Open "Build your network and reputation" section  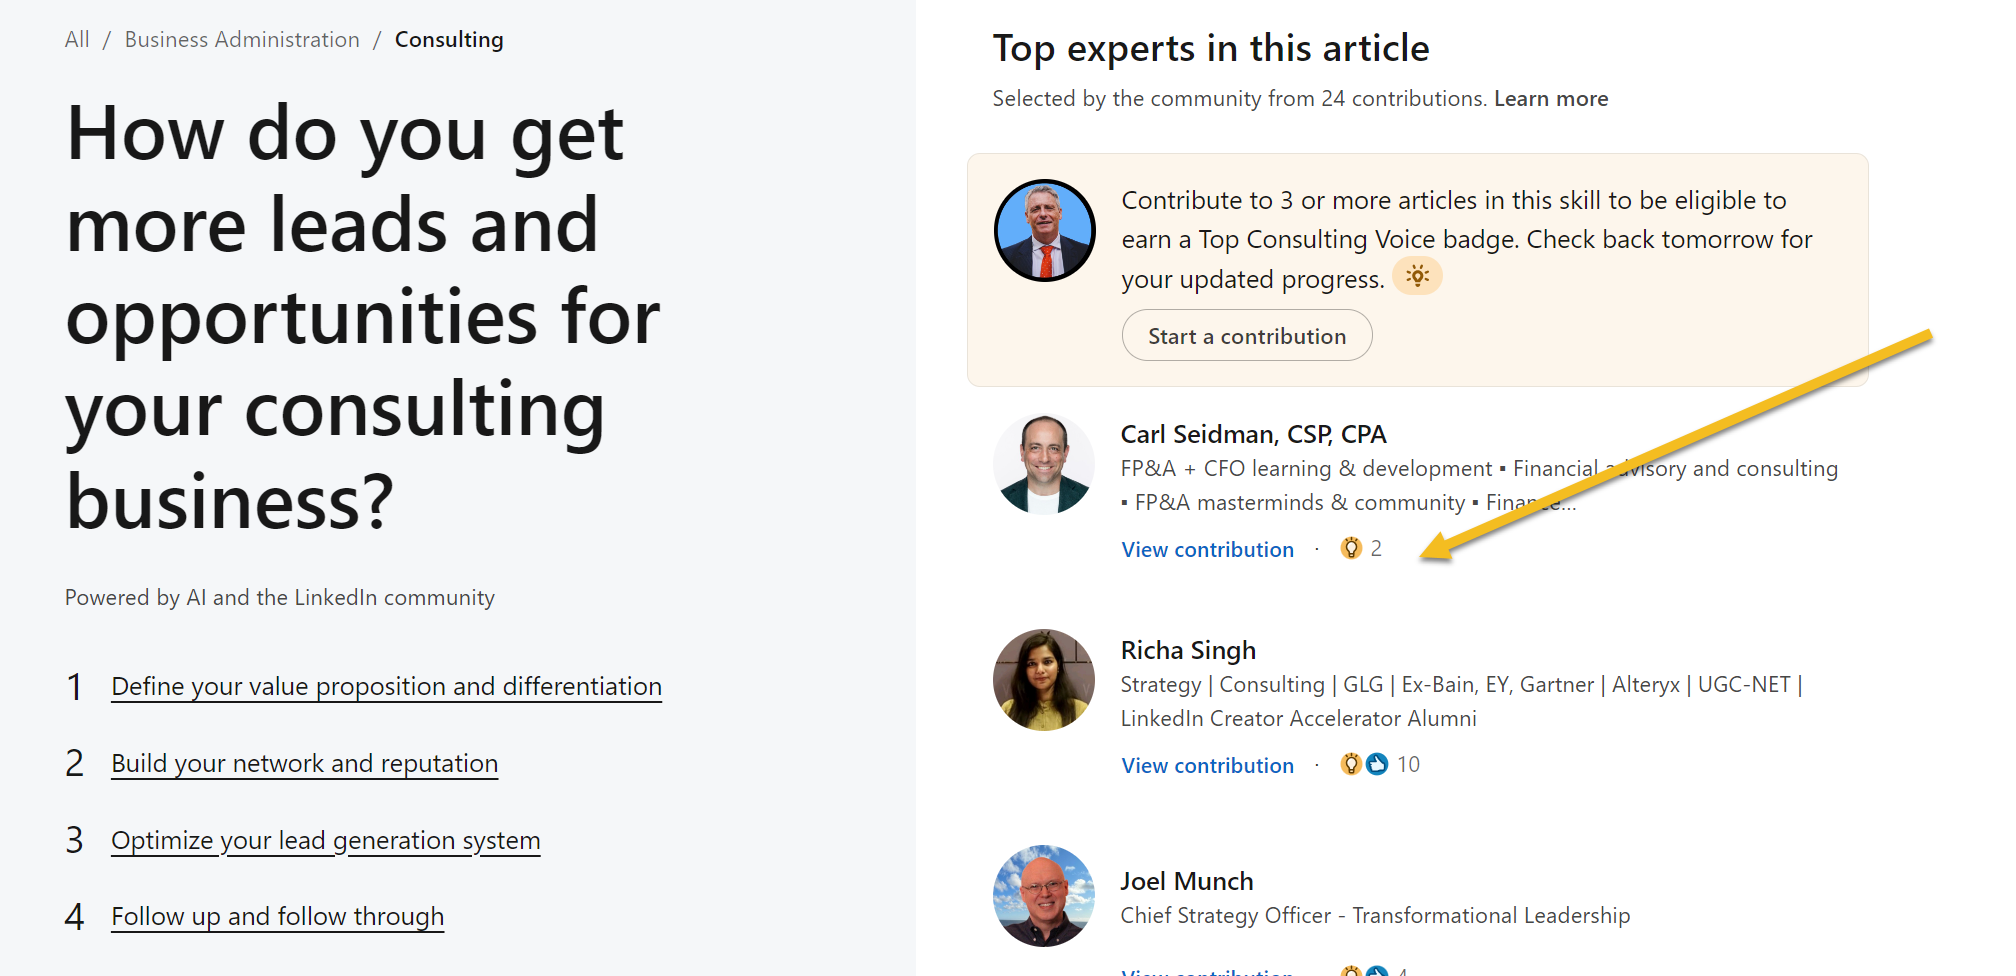[305, 763]
